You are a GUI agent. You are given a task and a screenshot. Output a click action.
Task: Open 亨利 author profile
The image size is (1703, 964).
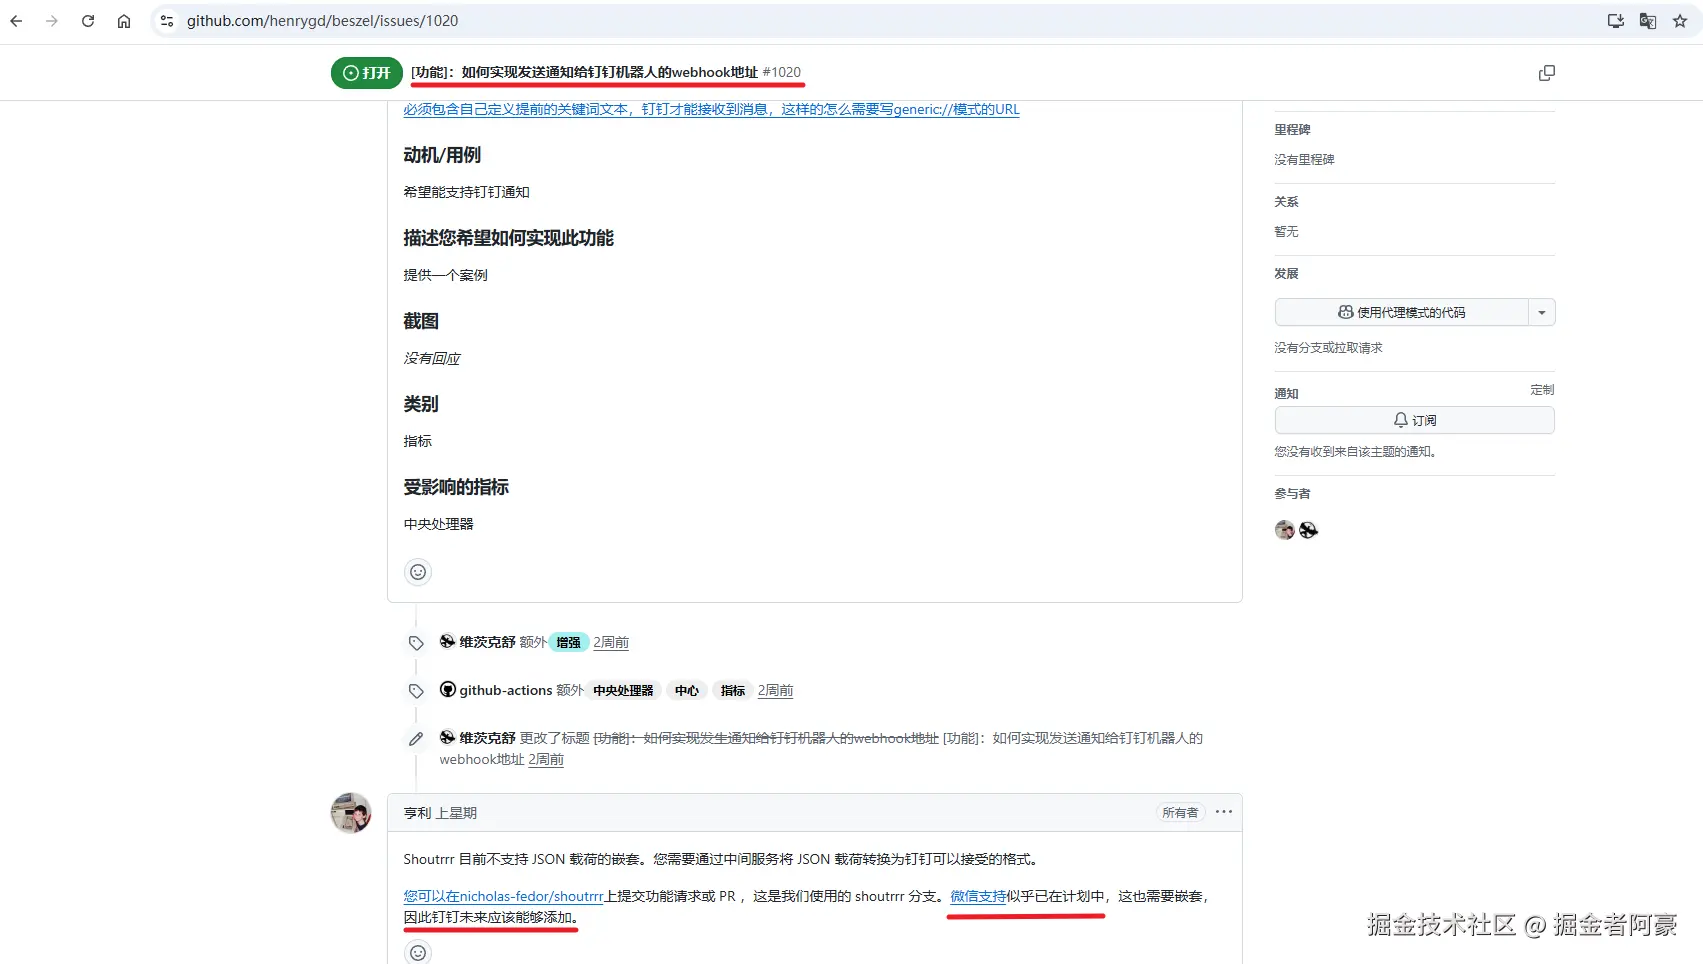(x=417, y=813)
